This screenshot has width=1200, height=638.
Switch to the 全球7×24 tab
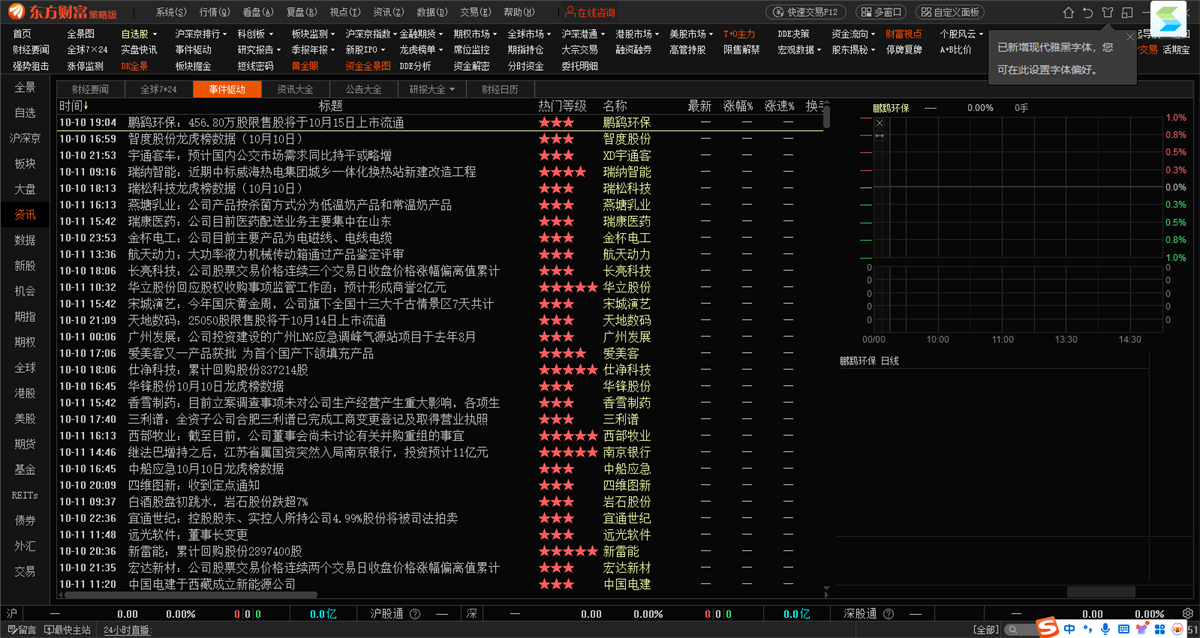158,90
